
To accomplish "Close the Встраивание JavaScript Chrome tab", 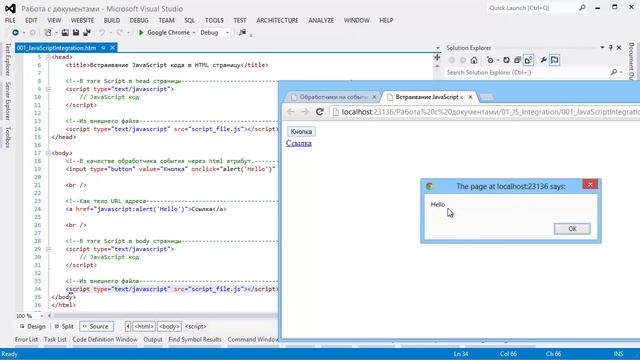I will point(470,97).
